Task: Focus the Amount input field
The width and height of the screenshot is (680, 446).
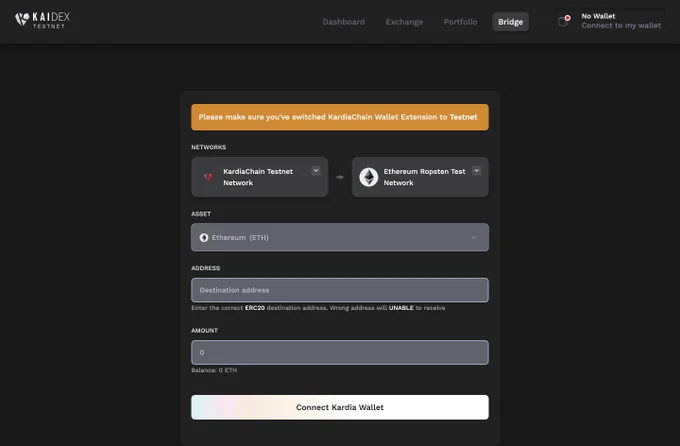Action: pos(340,352)
